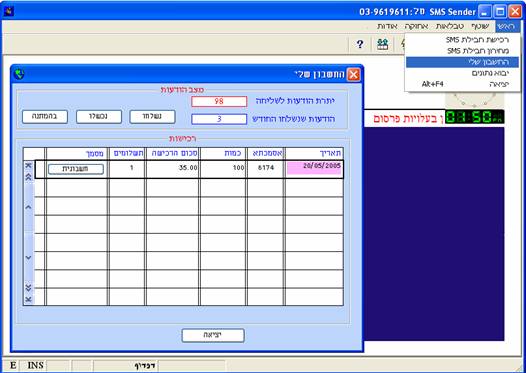Viewport: 526px width, 373px height.
Task: Click the נכשלו button
Action: 99,117
